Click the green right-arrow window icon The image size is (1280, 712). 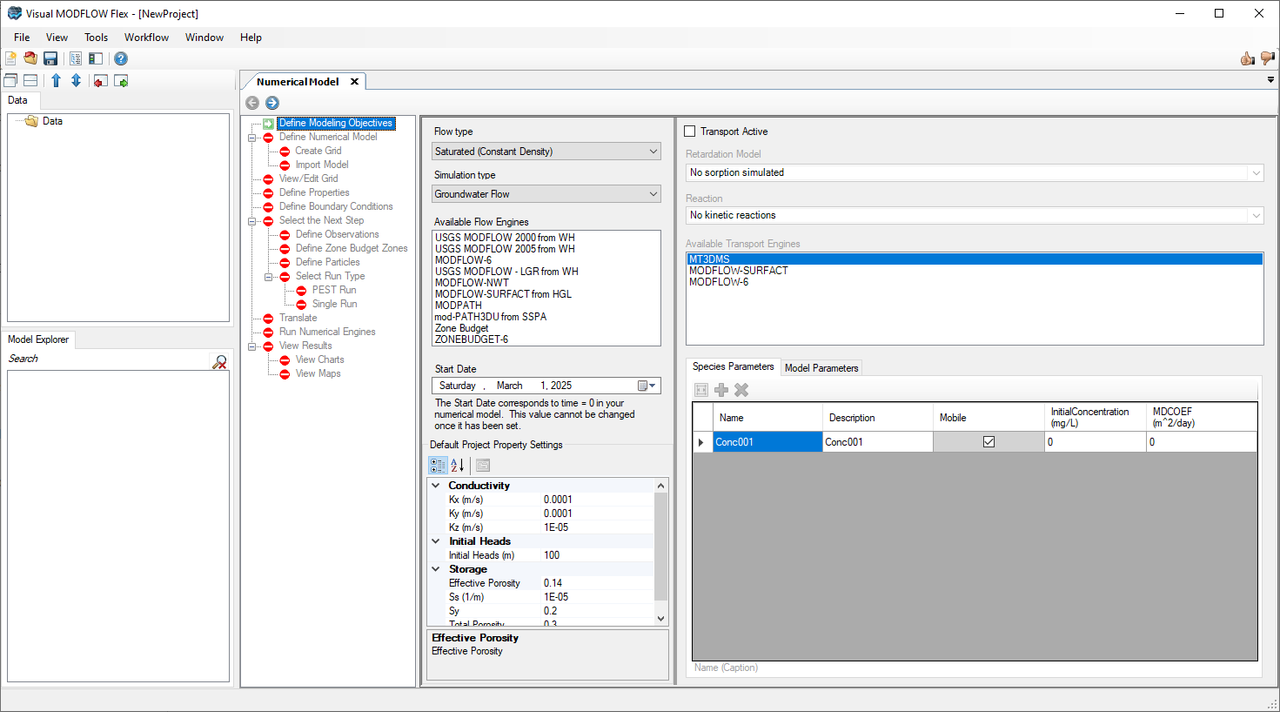pos(121,81)
